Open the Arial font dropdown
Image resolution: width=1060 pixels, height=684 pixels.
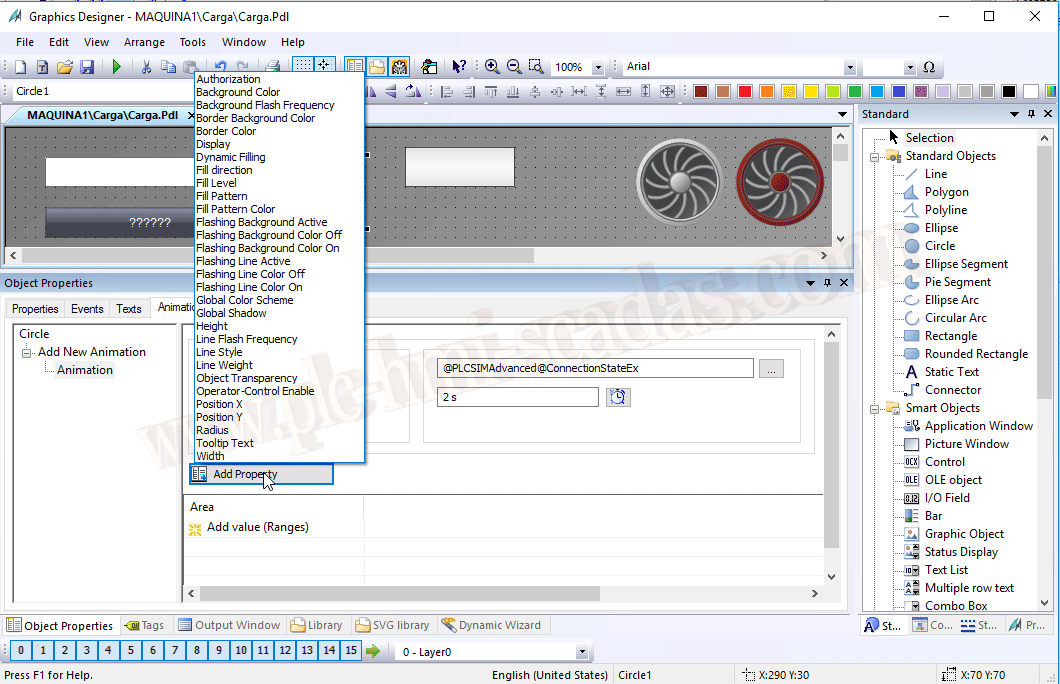pyautogui.click(x=850, y=67)
